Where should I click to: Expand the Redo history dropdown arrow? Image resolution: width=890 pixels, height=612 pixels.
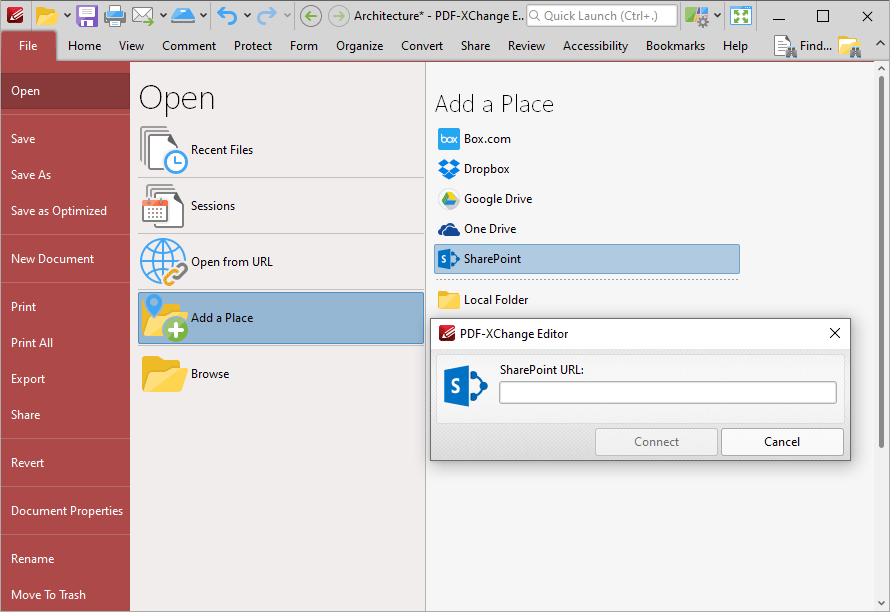pos(287,16)
